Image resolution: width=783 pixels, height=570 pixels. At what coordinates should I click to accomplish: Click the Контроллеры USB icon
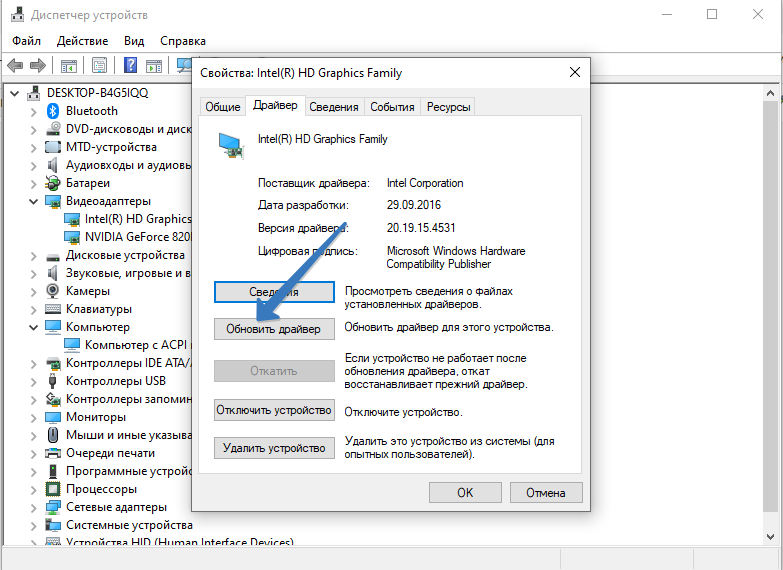point(53,381)
